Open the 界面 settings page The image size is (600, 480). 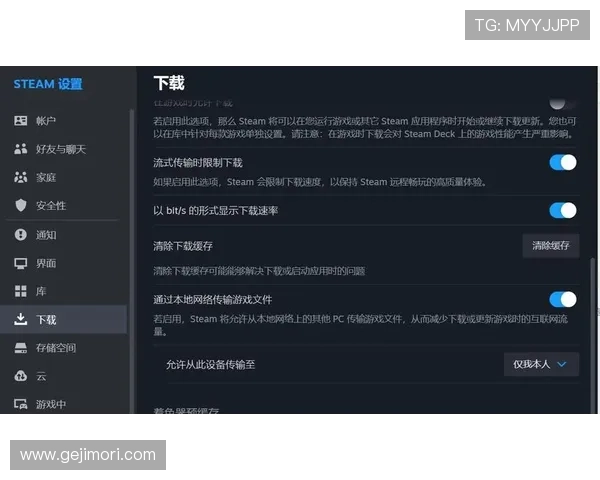tap(64, 263)
